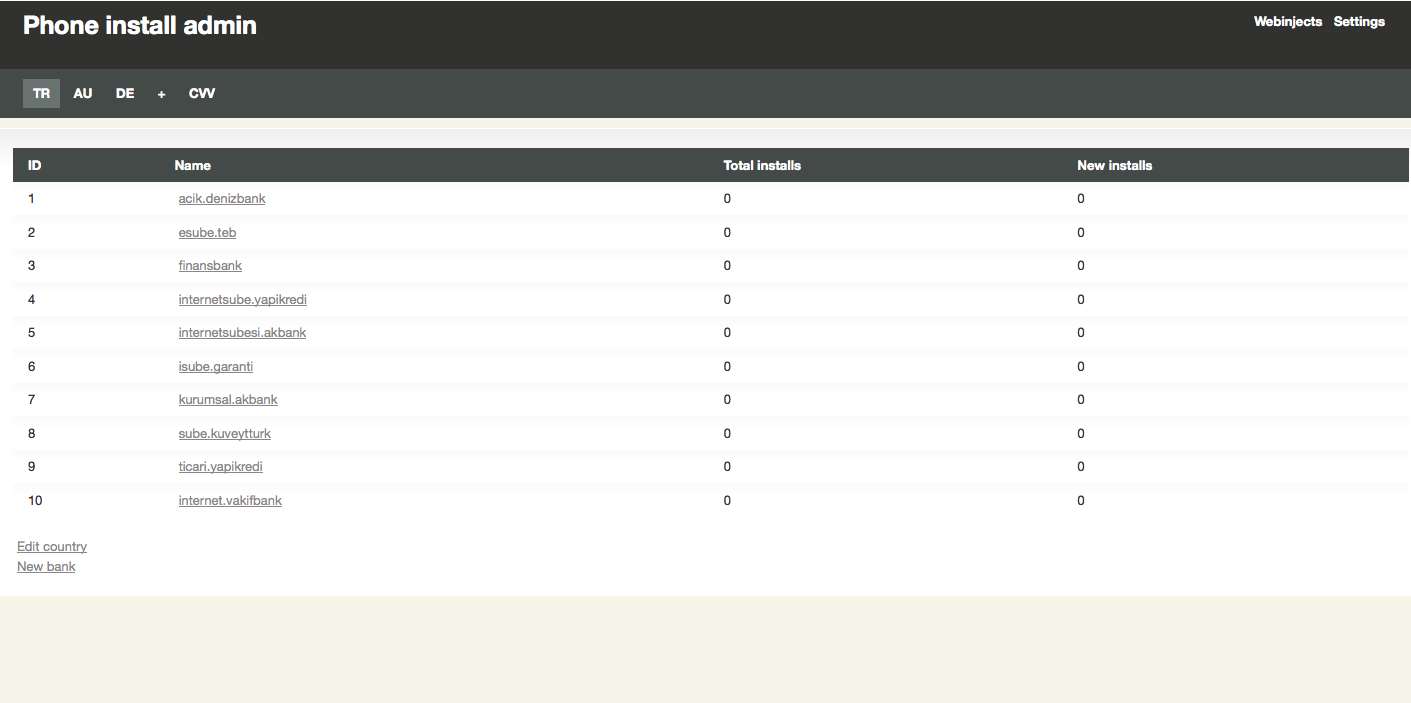This screenshot has height=703, width=1411.
Task: Click ID 3 in the finansbank row
Action: coord(31,266)
